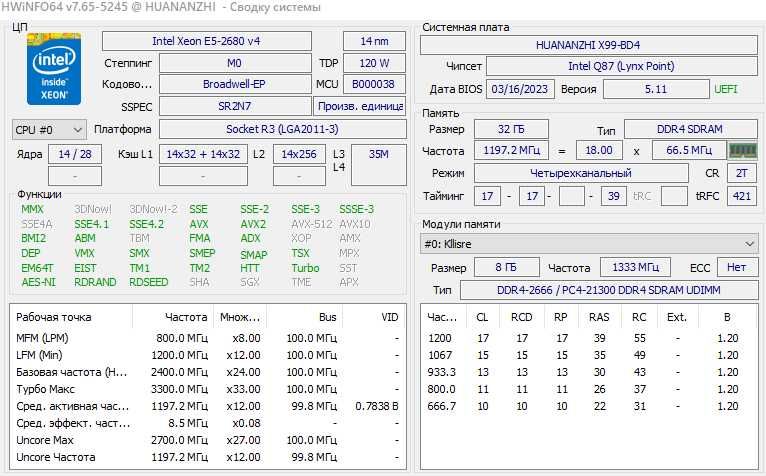
Task: Select the stepping value M0
Action: point(235,63)
